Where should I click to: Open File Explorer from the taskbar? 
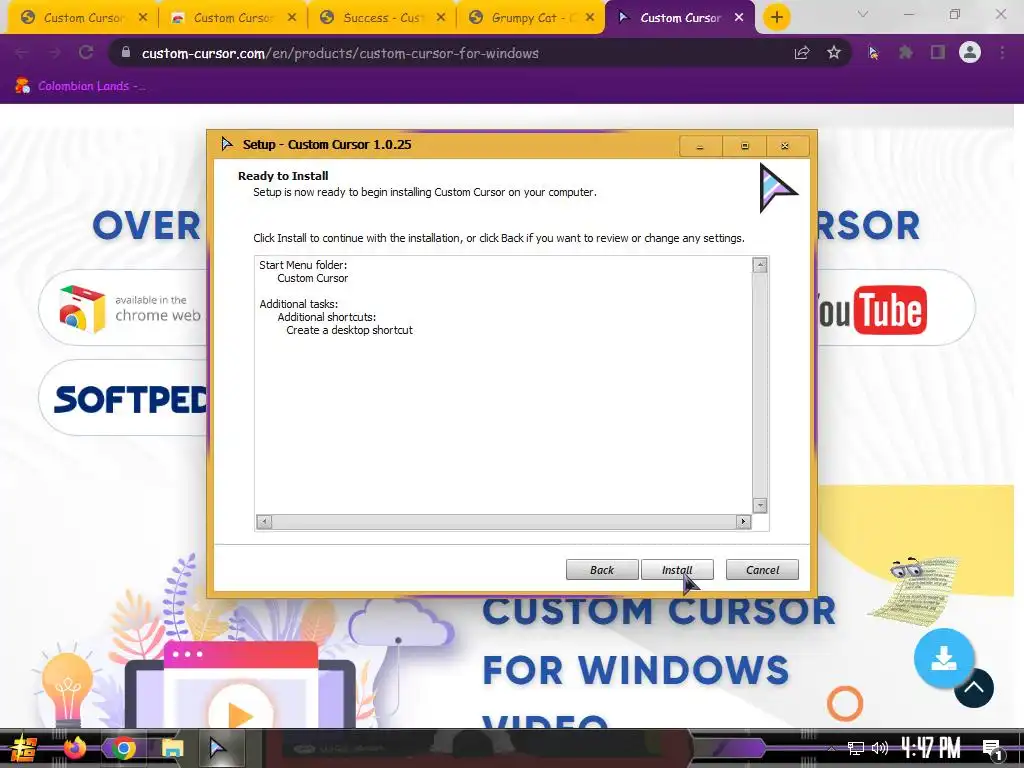point(172,748)
